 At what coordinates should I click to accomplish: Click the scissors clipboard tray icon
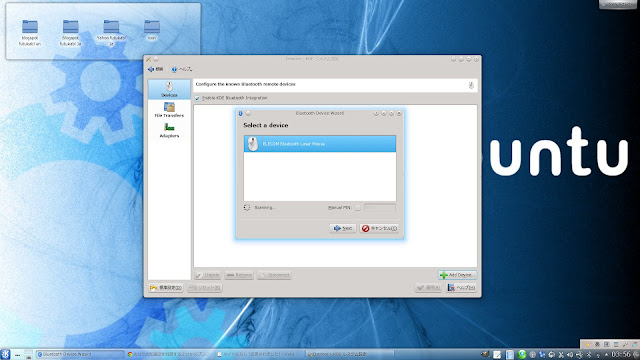point(561,355)
